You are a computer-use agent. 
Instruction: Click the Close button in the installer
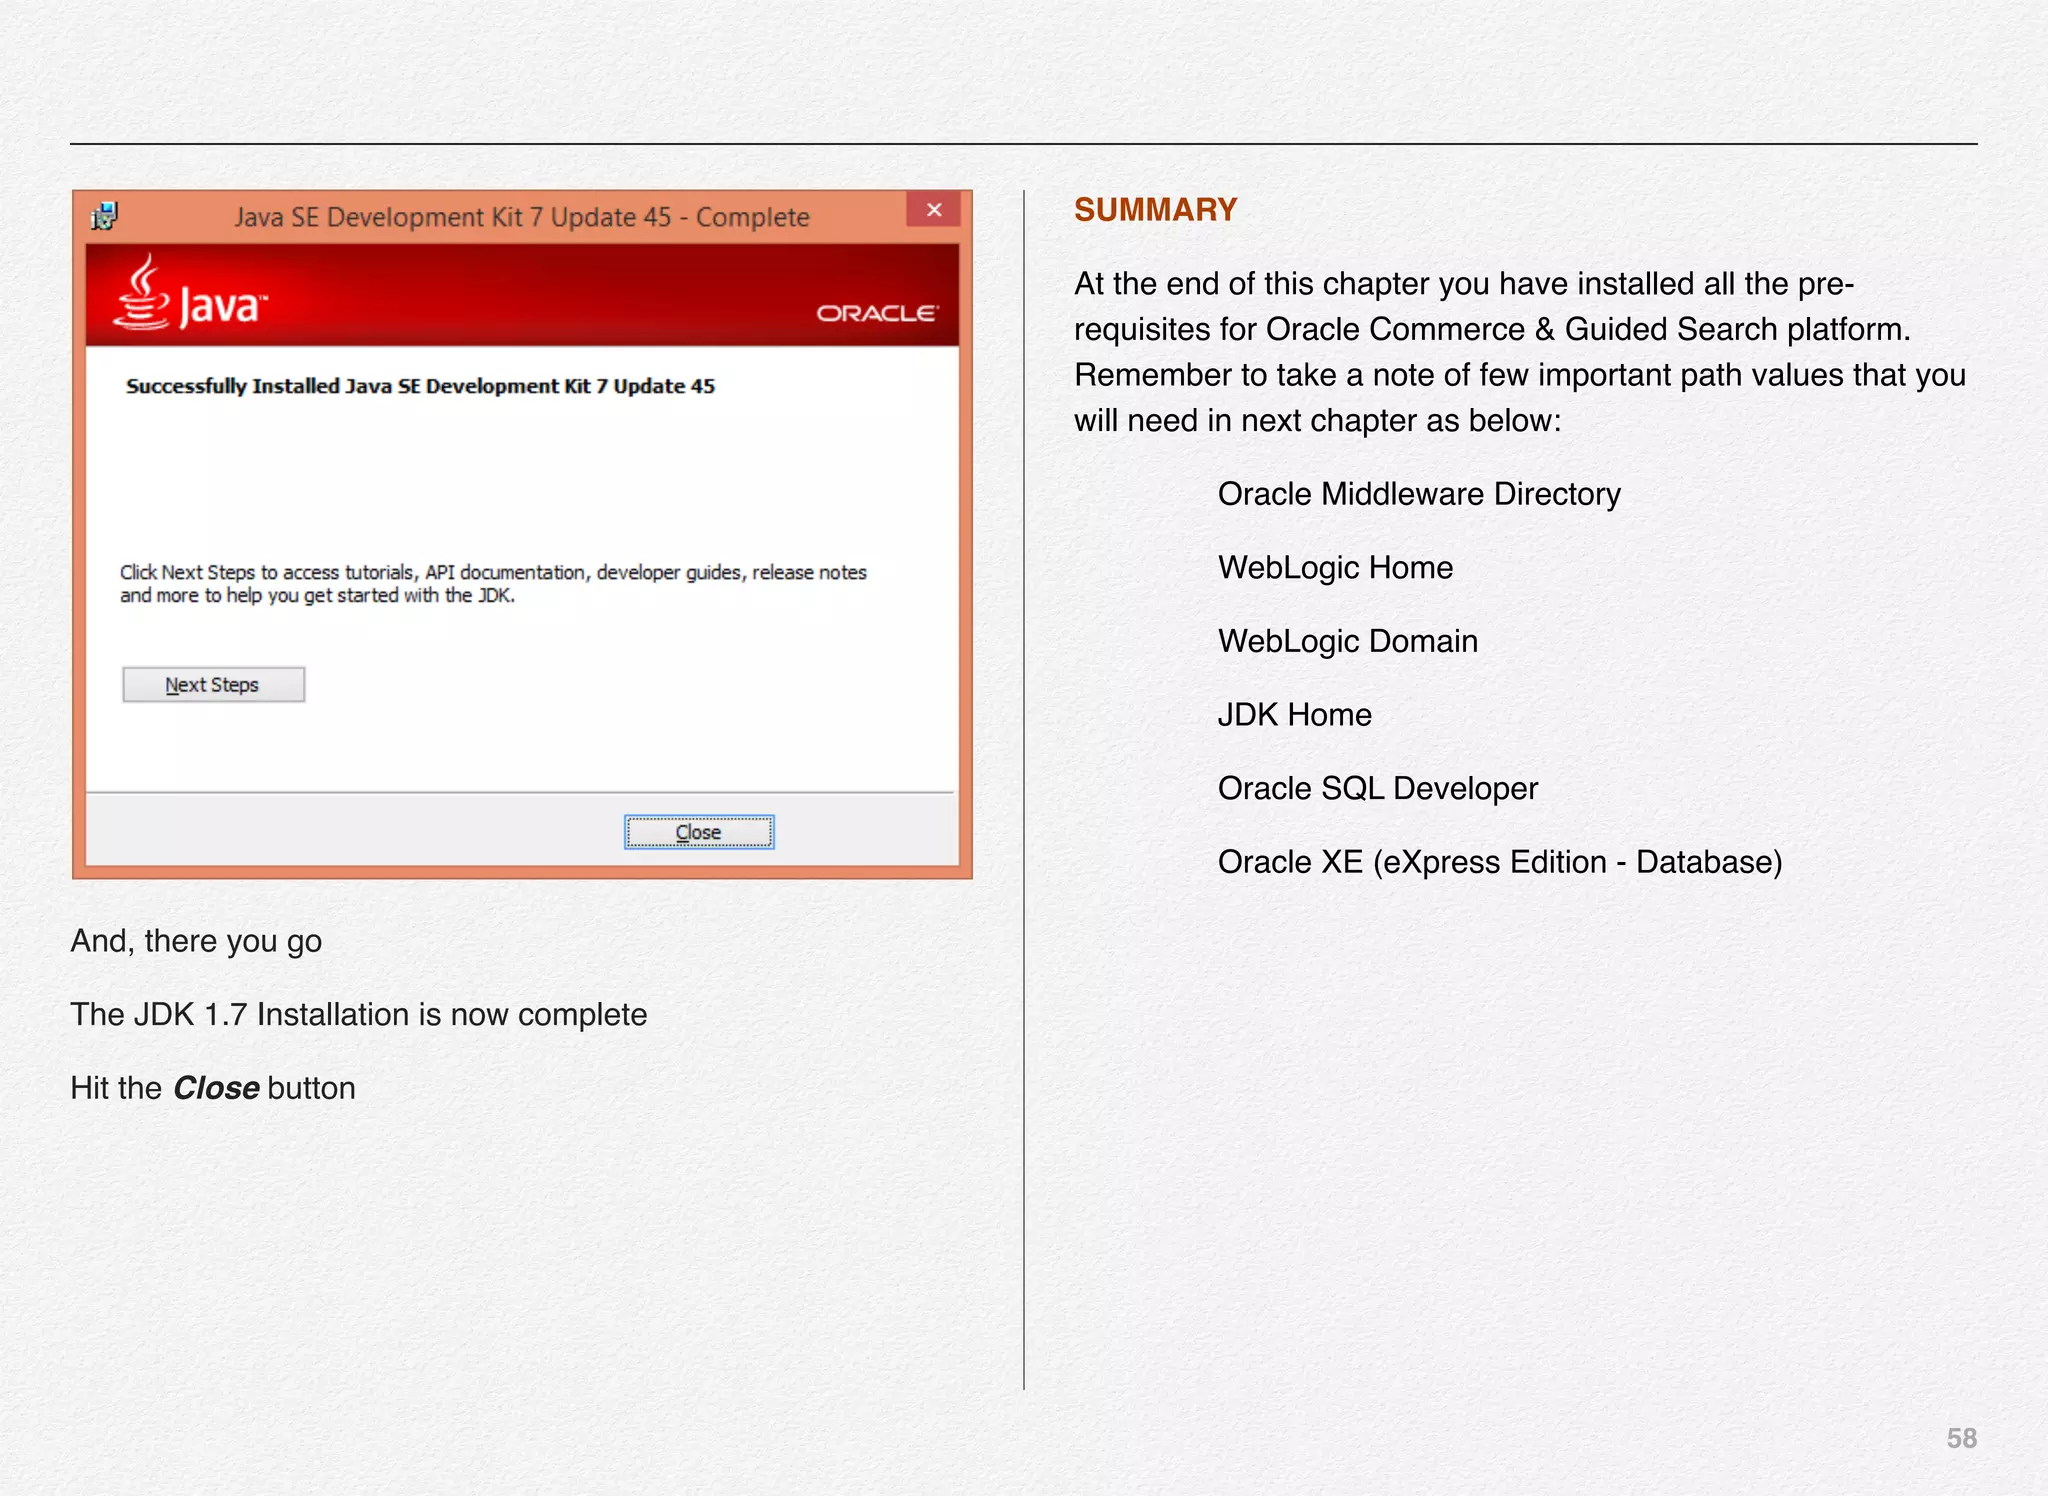click(698, 832)
